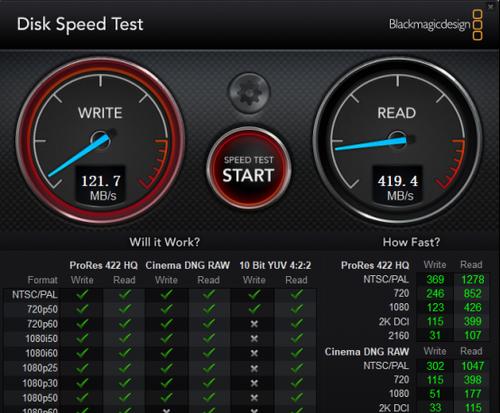Image resolution: width=500 pixels, height=413 pixels.
Task: Click '10 Bit YUV 4:2:2' column header
Action: [x=275, y=265]
